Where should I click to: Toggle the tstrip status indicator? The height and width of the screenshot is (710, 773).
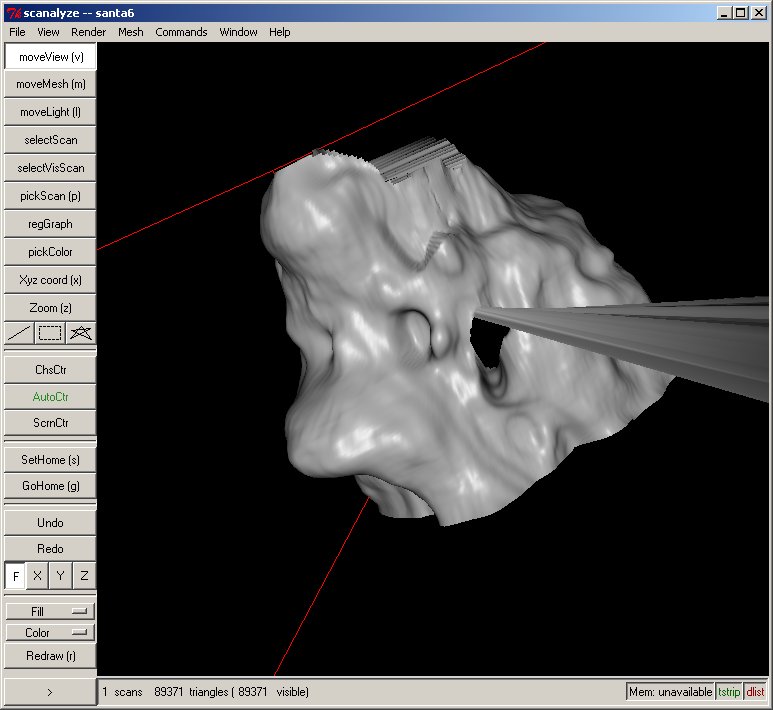point(729,692)
